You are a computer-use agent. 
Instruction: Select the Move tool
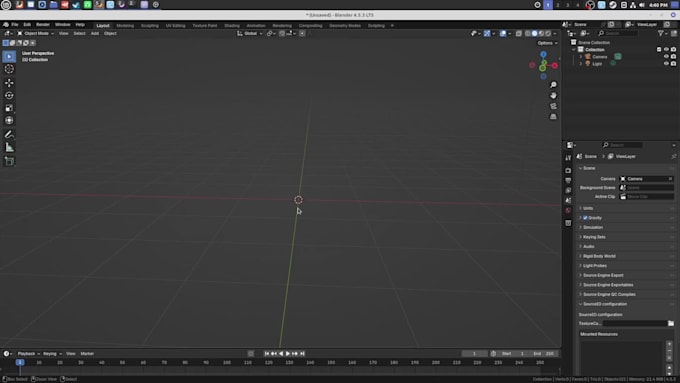click(x=9, y=83)
